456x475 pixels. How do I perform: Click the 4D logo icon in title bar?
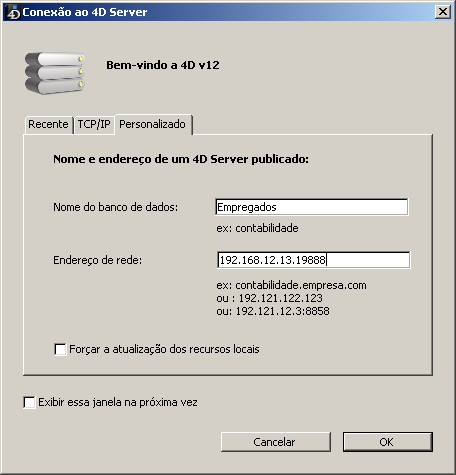coord(13,12)
